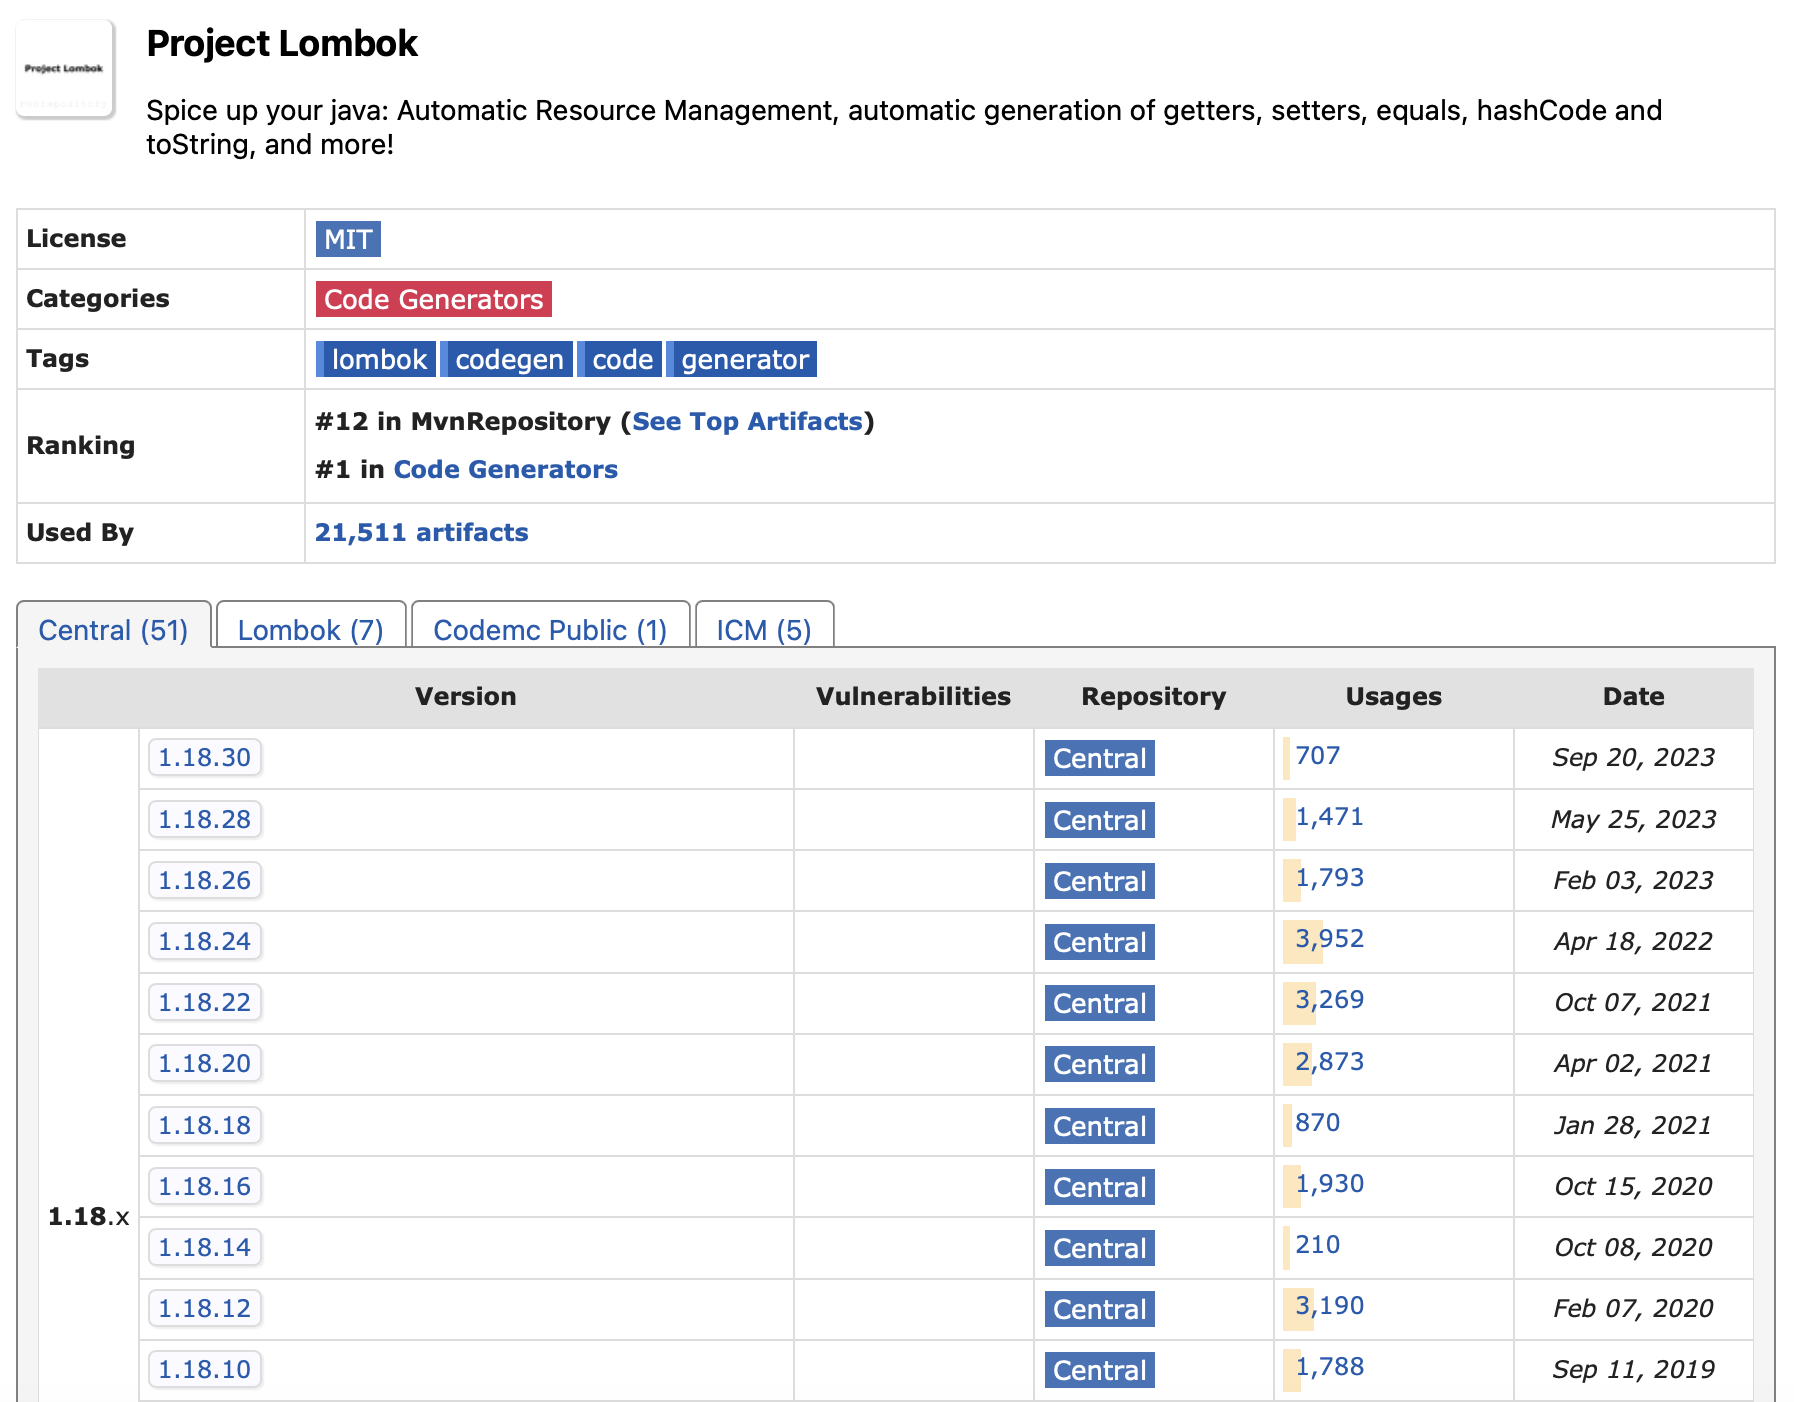Select the generator tag
This screenshot has width=1794, height=1402.
(x=742, y=359)
